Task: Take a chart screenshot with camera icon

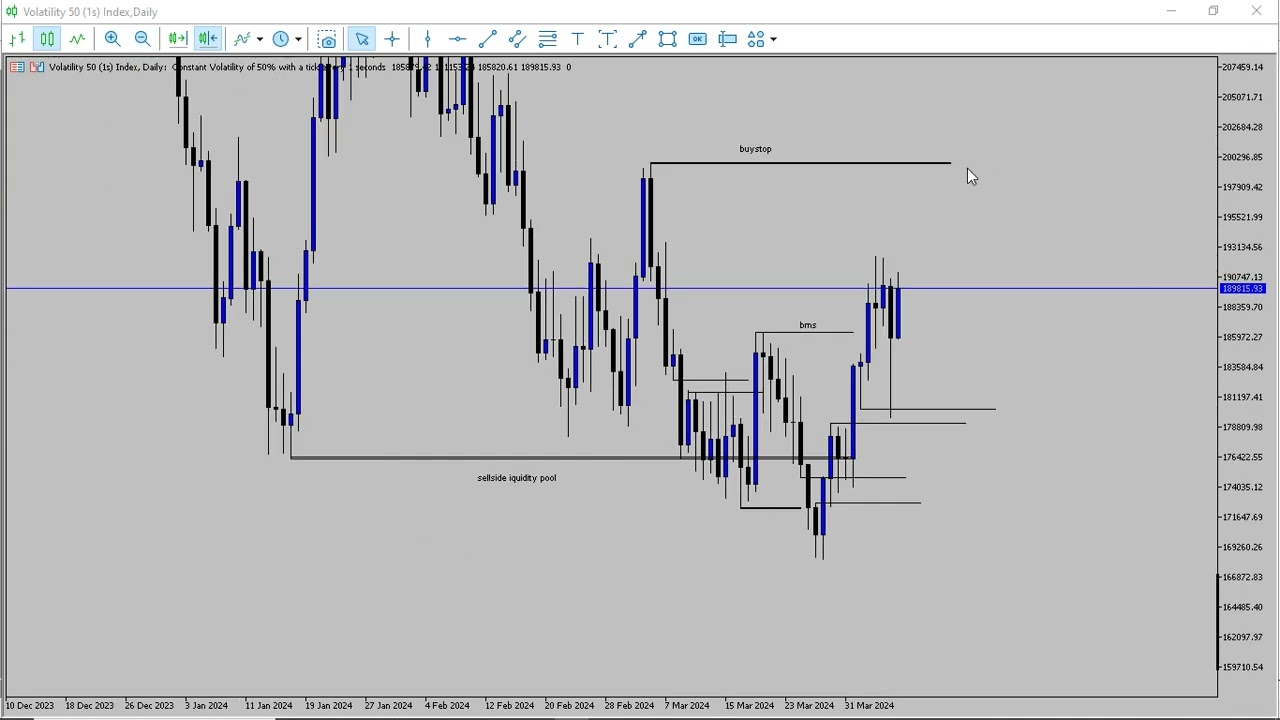Action: (x=327, y=39)
